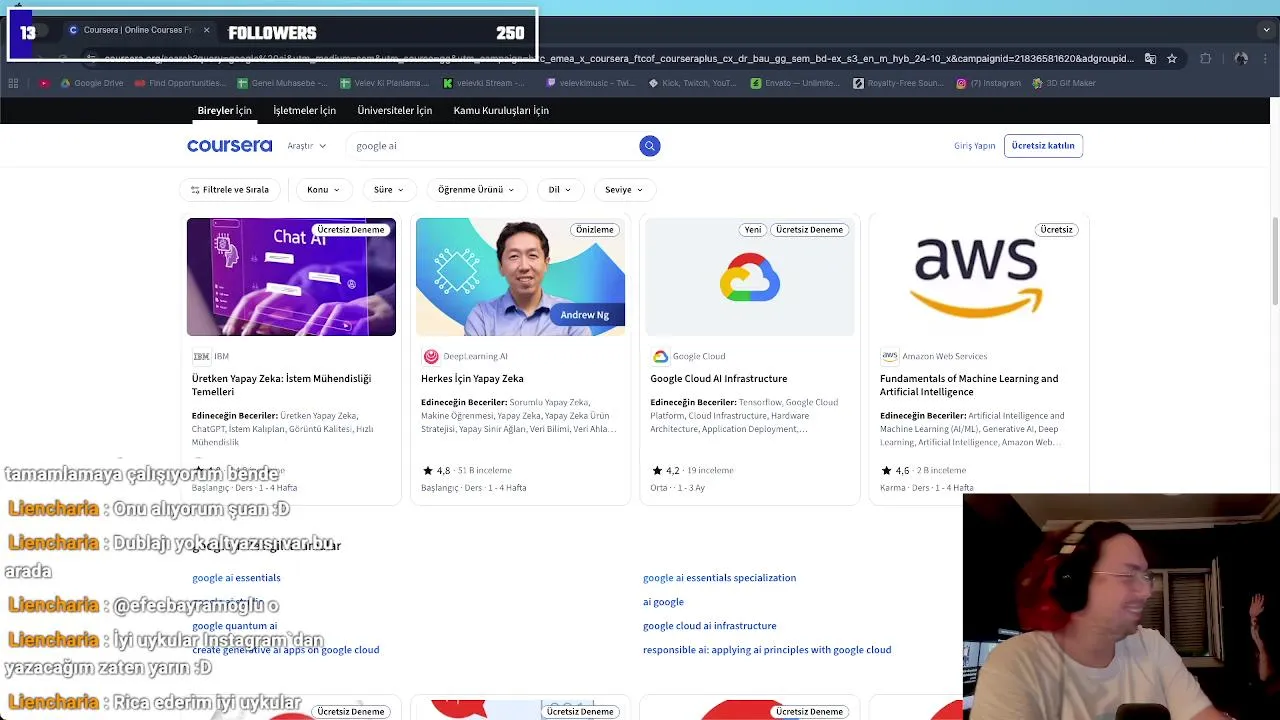
Task: Close the Coursera browser tab
Action: tap(206, 30)
